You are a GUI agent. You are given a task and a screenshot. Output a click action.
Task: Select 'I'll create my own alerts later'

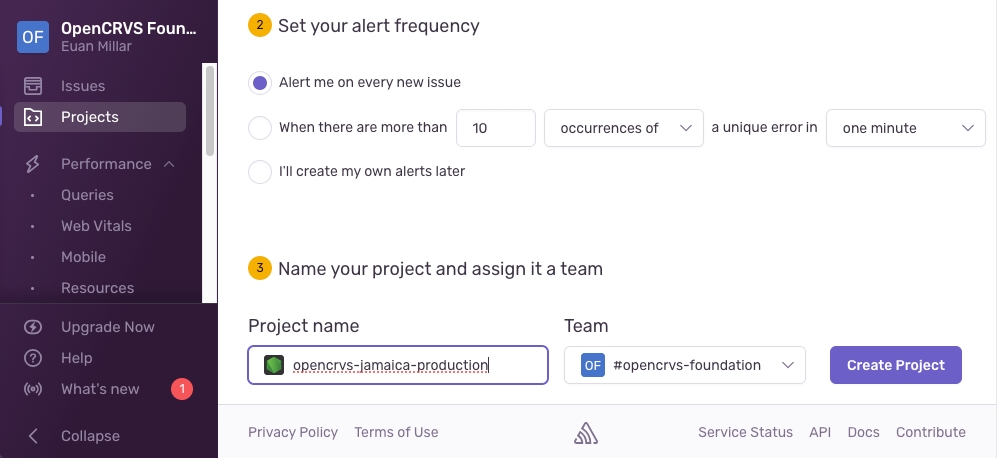pos(260,171)
